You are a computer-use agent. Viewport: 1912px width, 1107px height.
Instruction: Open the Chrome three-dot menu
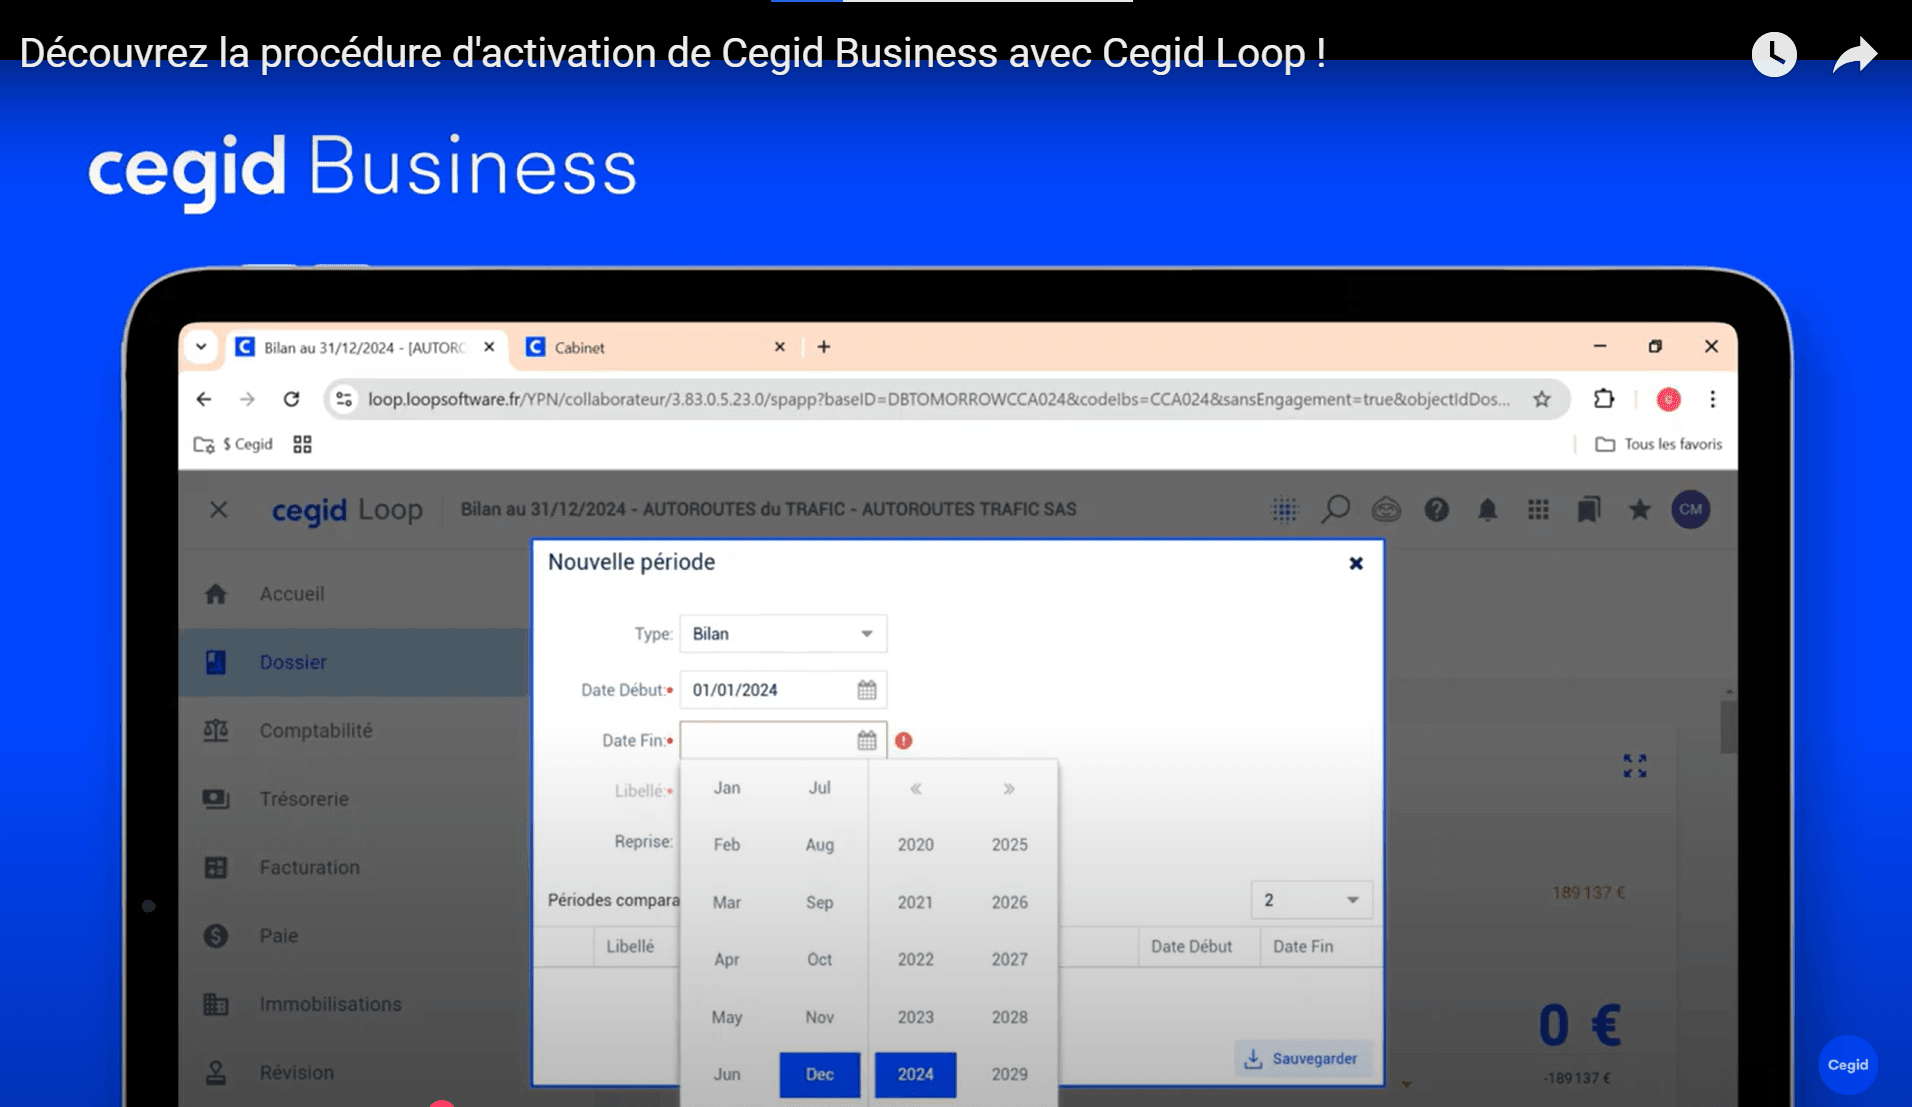coord(1713,399)
